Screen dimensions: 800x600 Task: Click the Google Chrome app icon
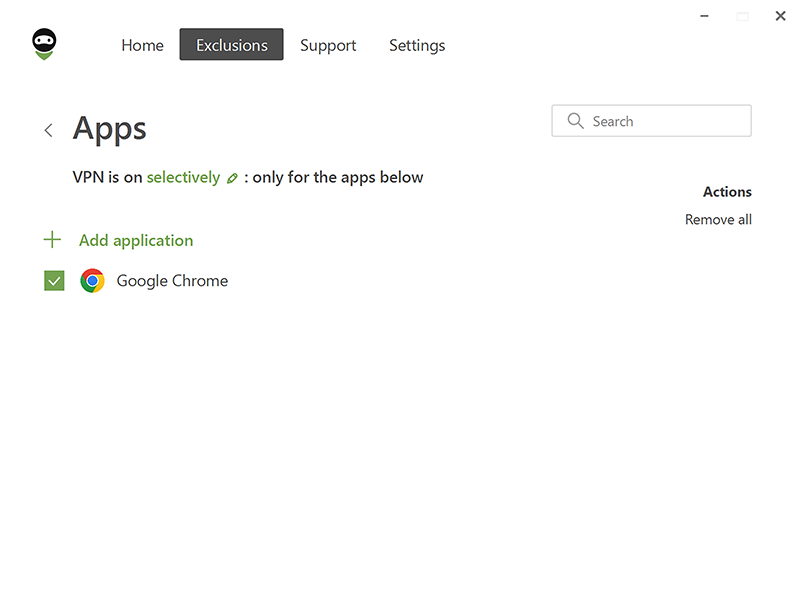[x=92, y=281]
